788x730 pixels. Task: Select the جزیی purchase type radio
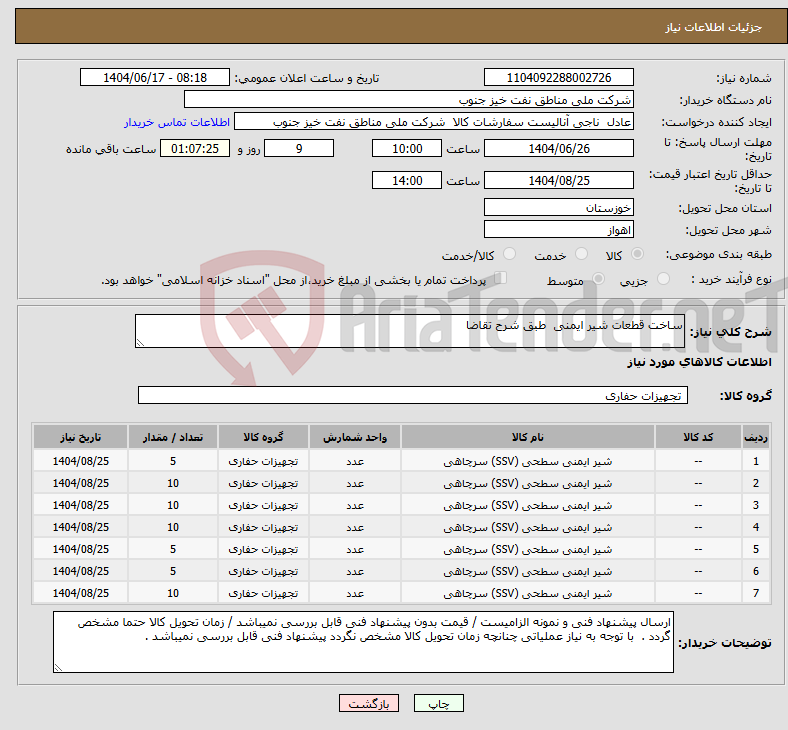coord(663,279)
